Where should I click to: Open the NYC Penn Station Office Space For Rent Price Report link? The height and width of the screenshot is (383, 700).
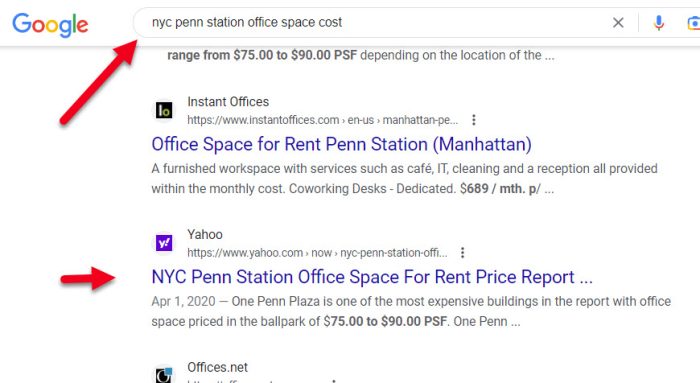[x=372, y=277]
